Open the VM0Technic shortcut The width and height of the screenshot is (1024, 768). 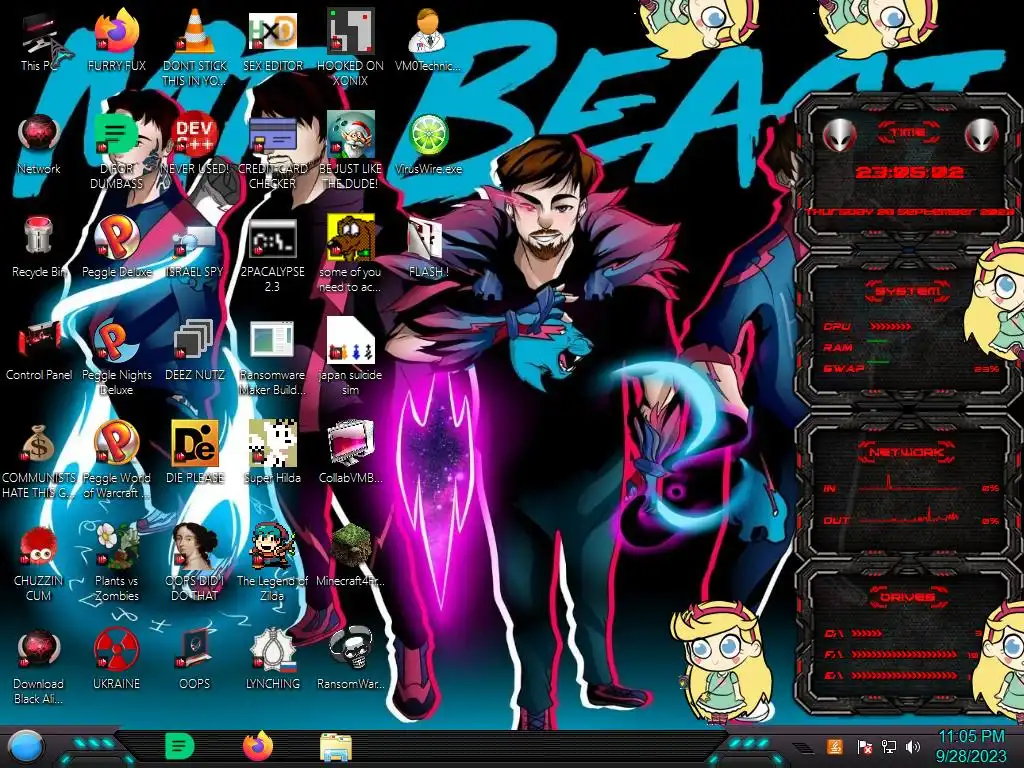[x=428, y=40]
